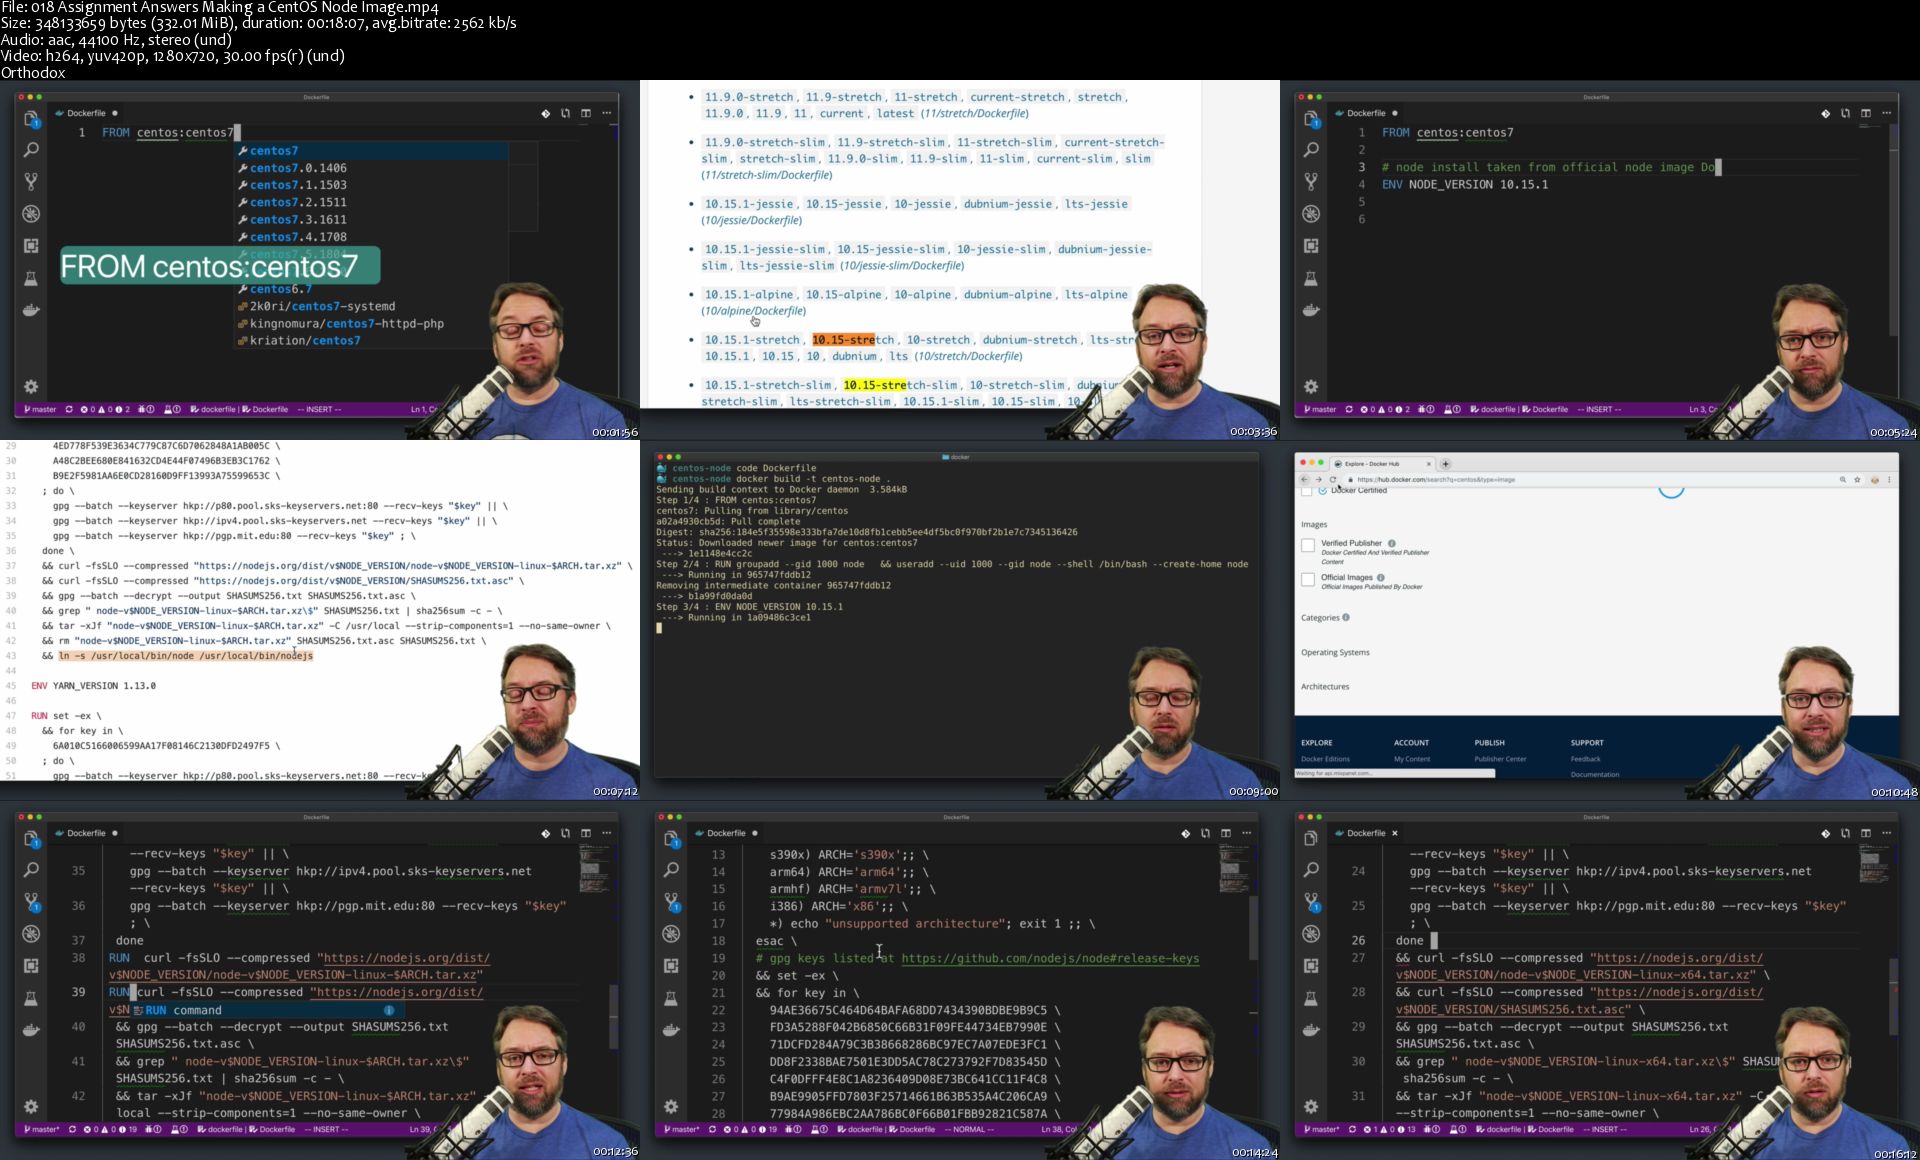Select centos7.2.1511 from suggestions list
The height and width of the screenshot is (1160, 1920).
(299, 202)
